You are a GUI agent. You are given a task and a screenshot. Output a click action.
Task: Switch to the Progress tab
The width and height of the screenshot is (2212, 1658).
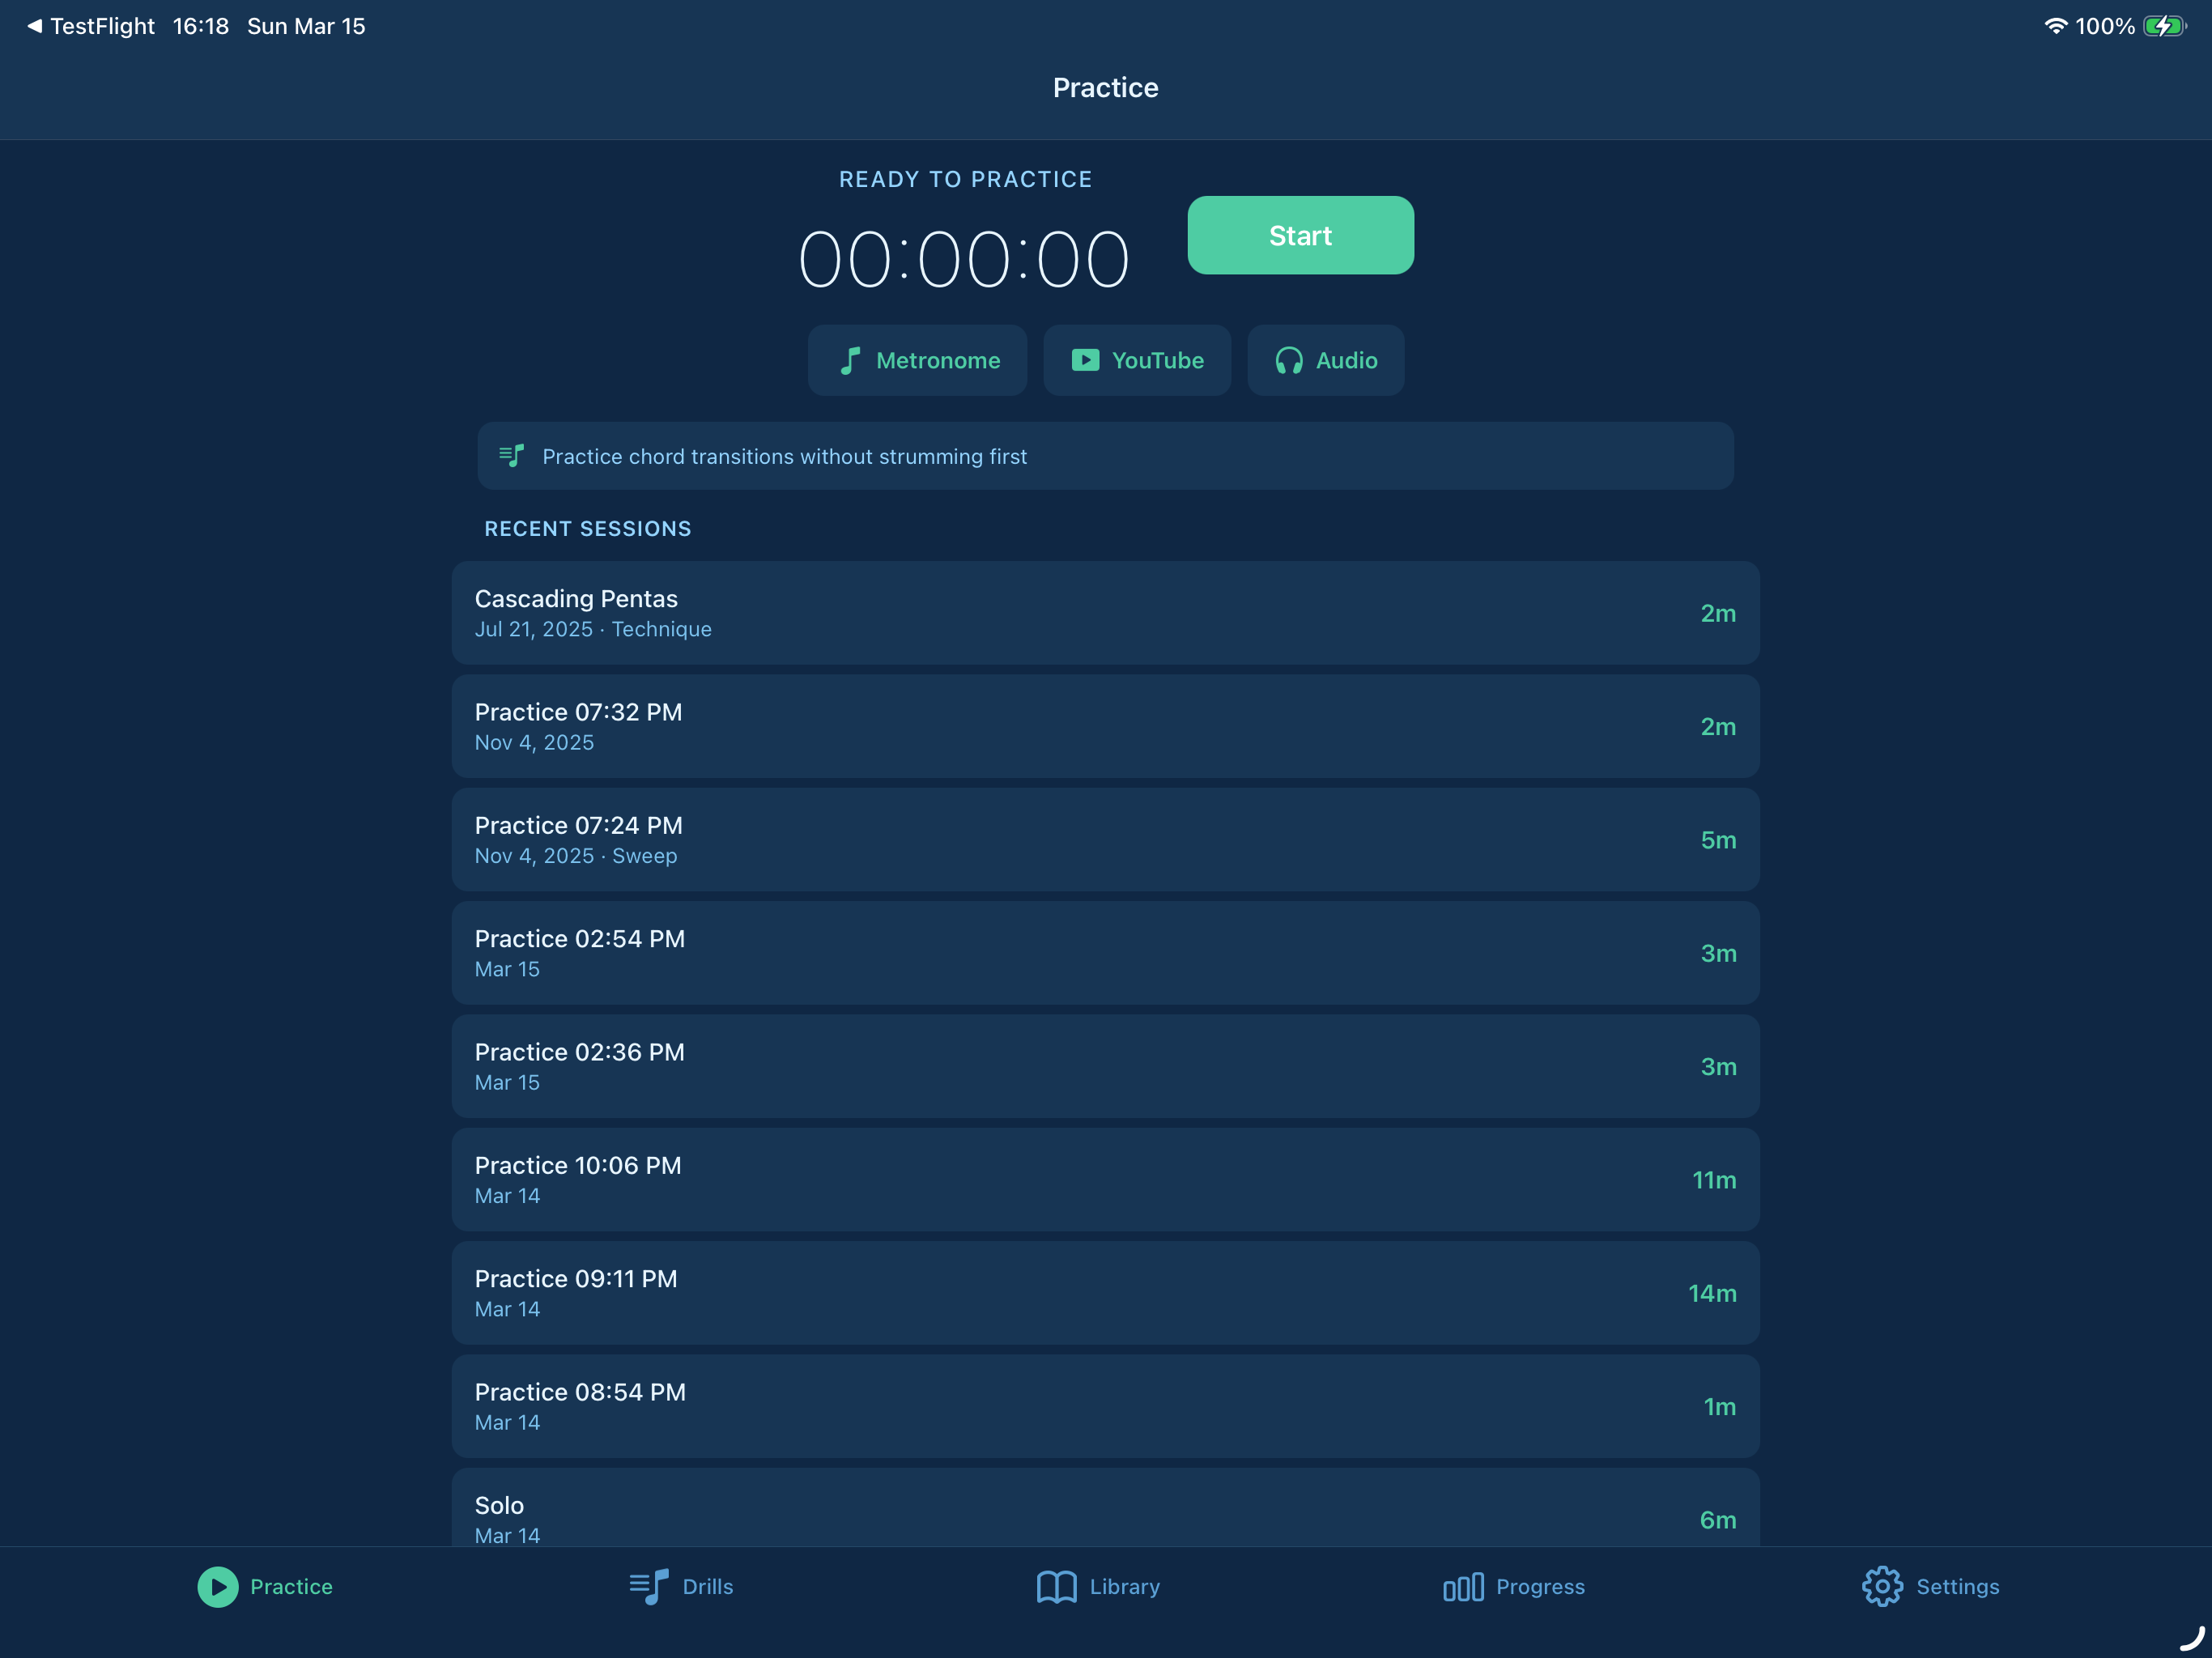1514,1587
